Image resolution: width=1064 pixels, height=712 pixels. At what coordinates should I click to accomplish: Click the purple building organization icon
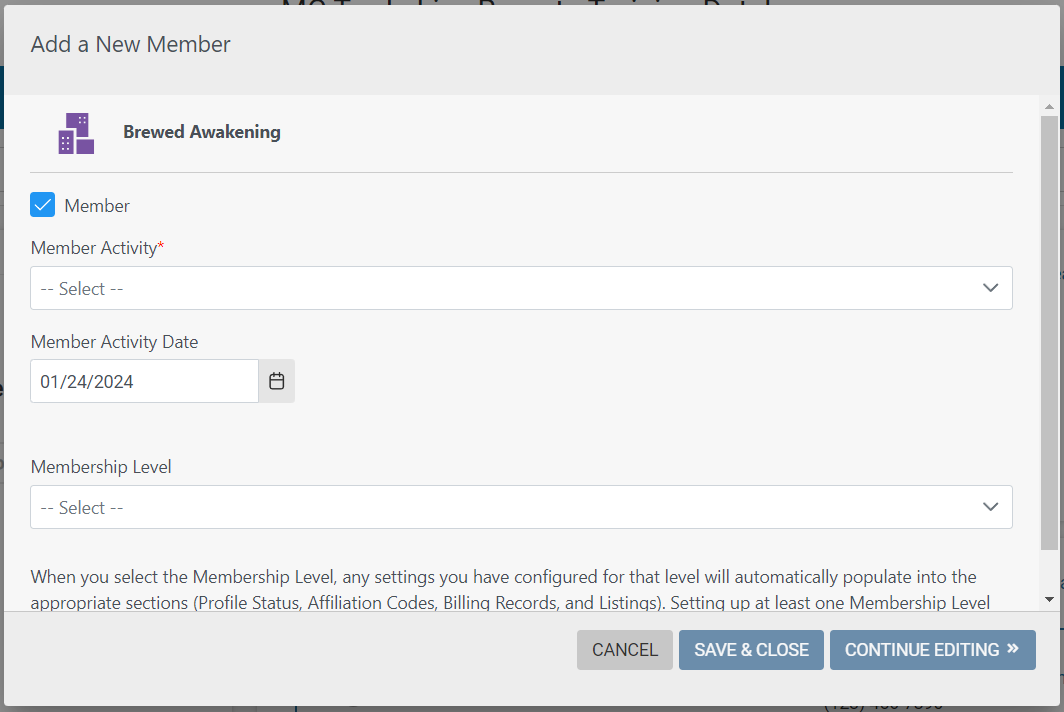click(76, 133)
